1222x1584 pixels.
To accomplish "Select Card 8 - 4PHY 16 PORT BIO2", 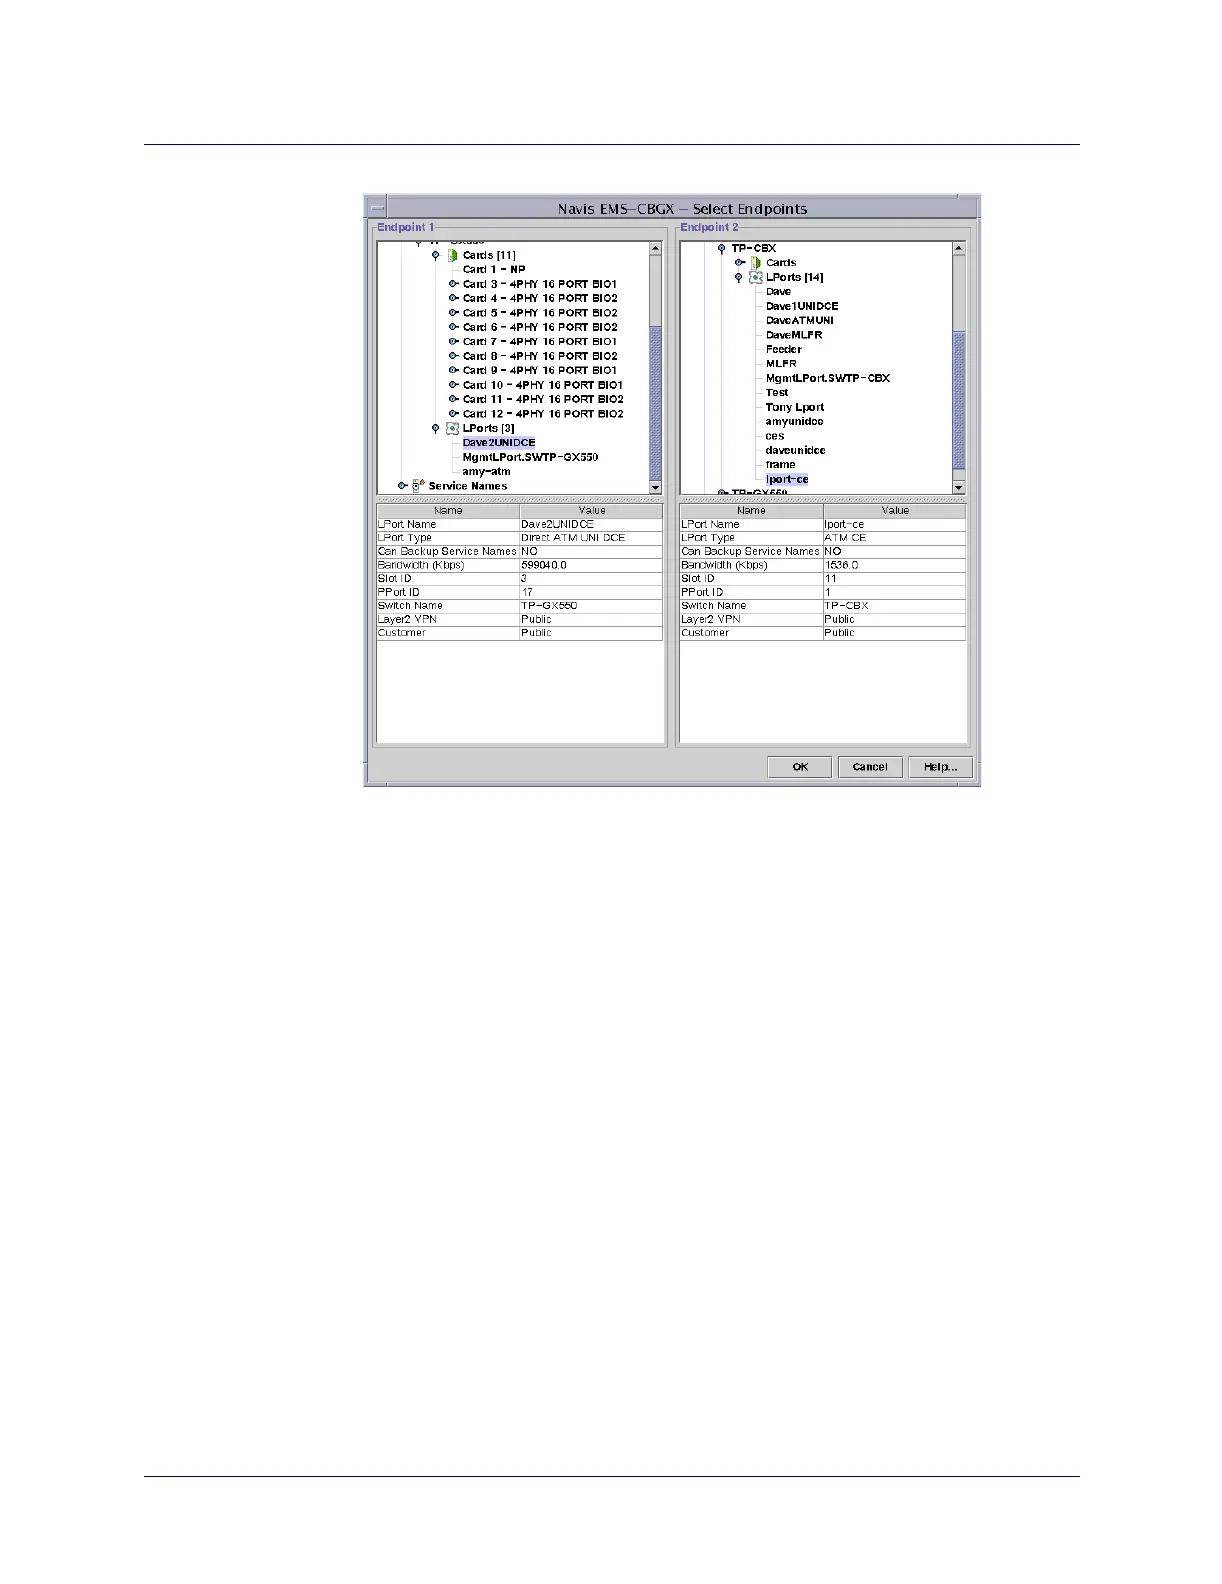I will click(x=540, y=356).
